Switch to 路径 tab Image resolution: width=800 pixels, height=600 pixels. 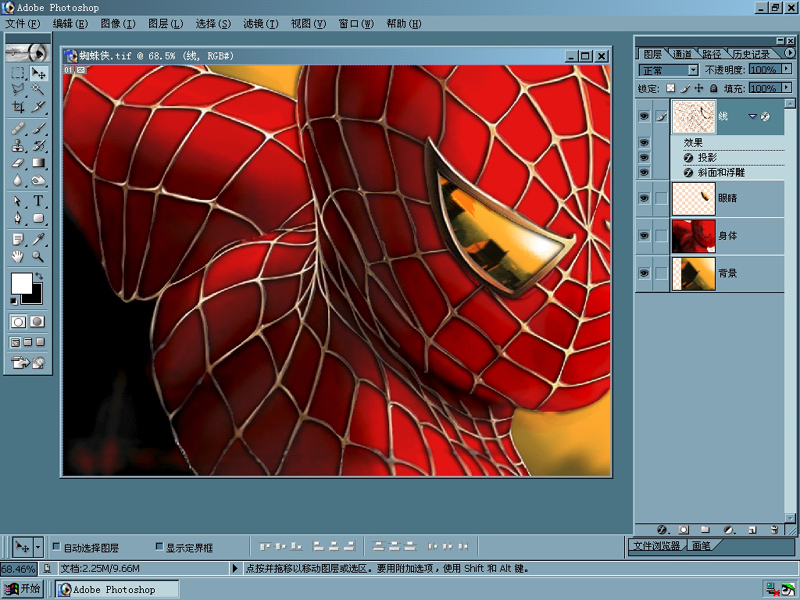[x=711, y=54]
